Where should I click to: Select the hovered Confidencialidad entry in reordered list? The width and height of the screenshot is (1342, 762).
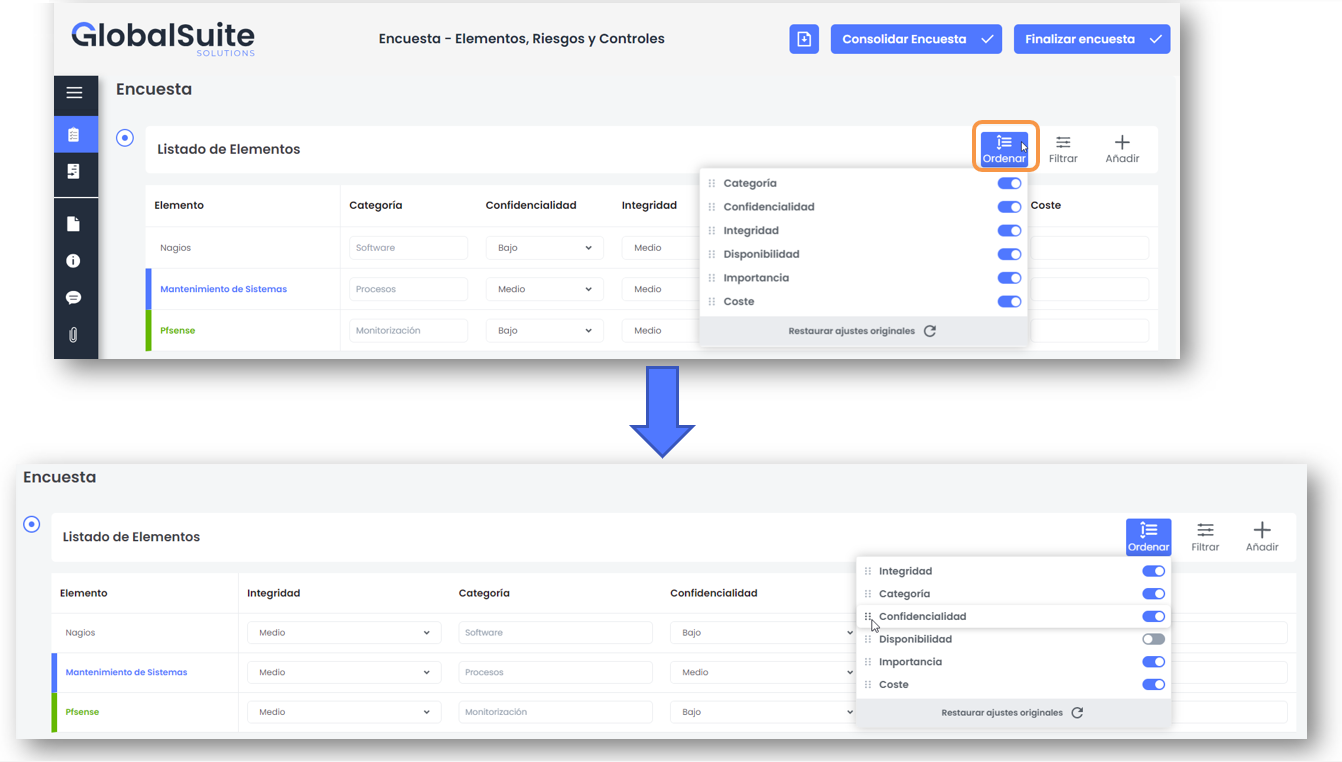(922, 617)
